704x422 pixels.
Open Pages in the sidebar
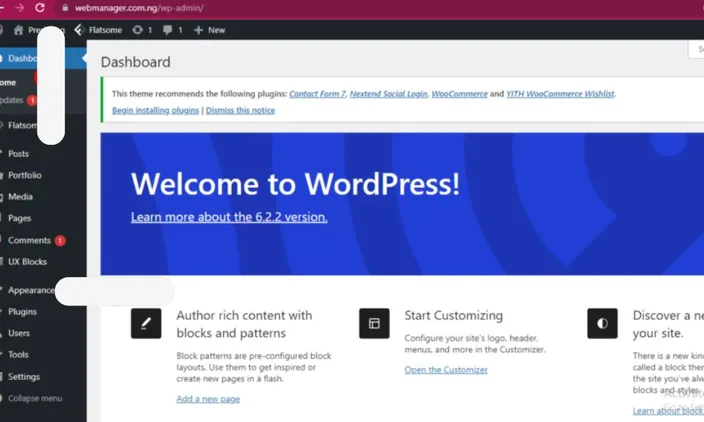(19, 218)
